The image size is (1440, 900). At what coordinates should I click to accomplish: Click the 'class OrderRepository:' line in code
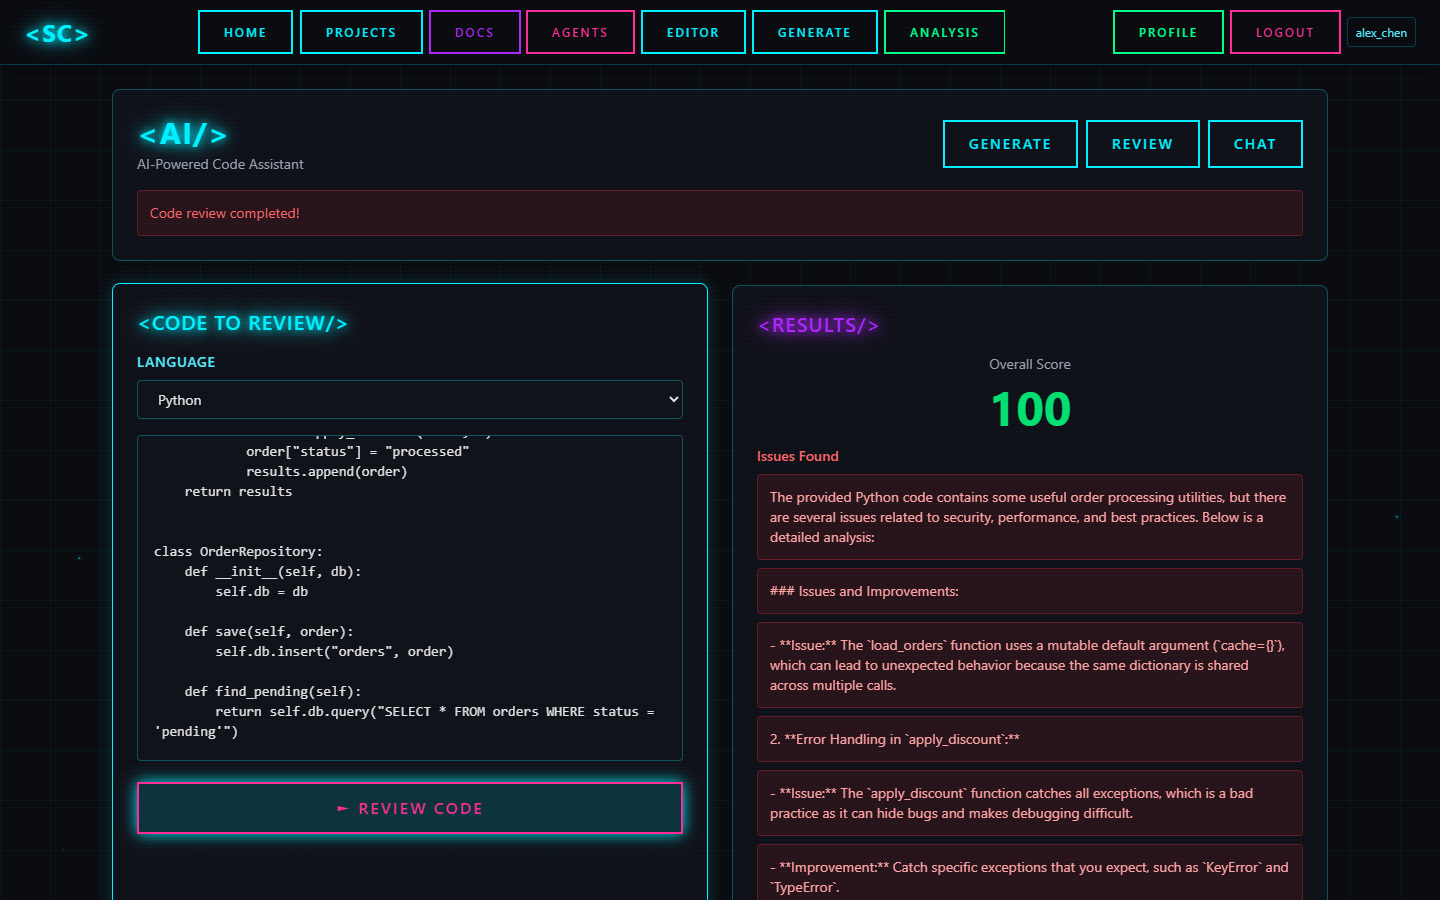(x=238, y=551)
